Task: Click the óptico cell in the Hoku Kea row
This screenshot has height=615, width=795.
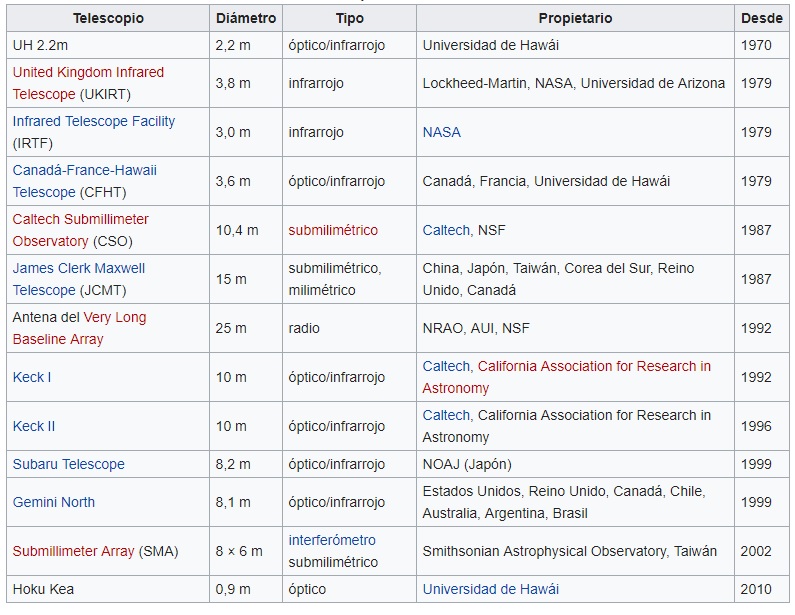Action: [349, 589]
